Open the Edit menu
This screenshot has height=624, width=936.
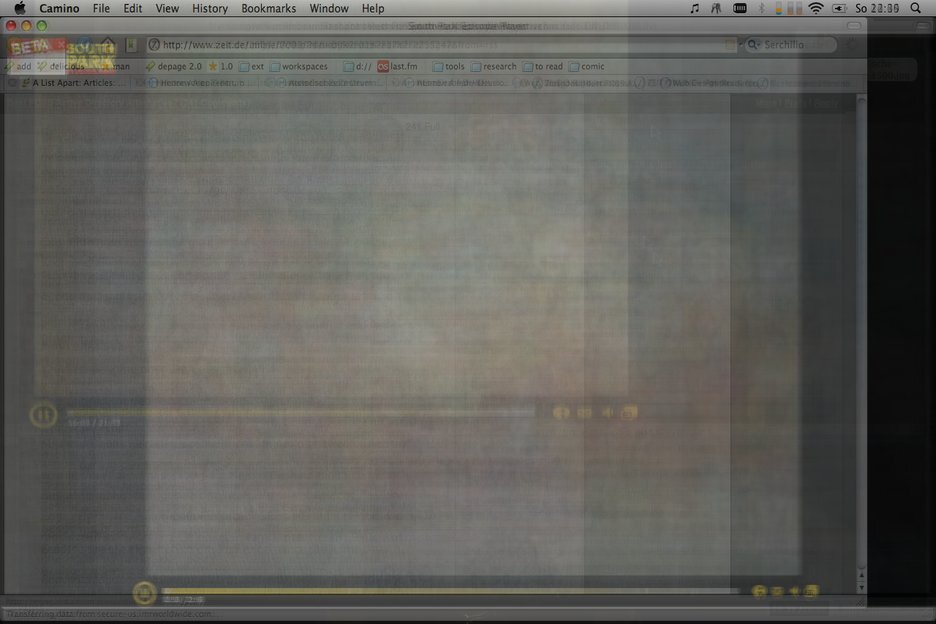pos(133,8)
